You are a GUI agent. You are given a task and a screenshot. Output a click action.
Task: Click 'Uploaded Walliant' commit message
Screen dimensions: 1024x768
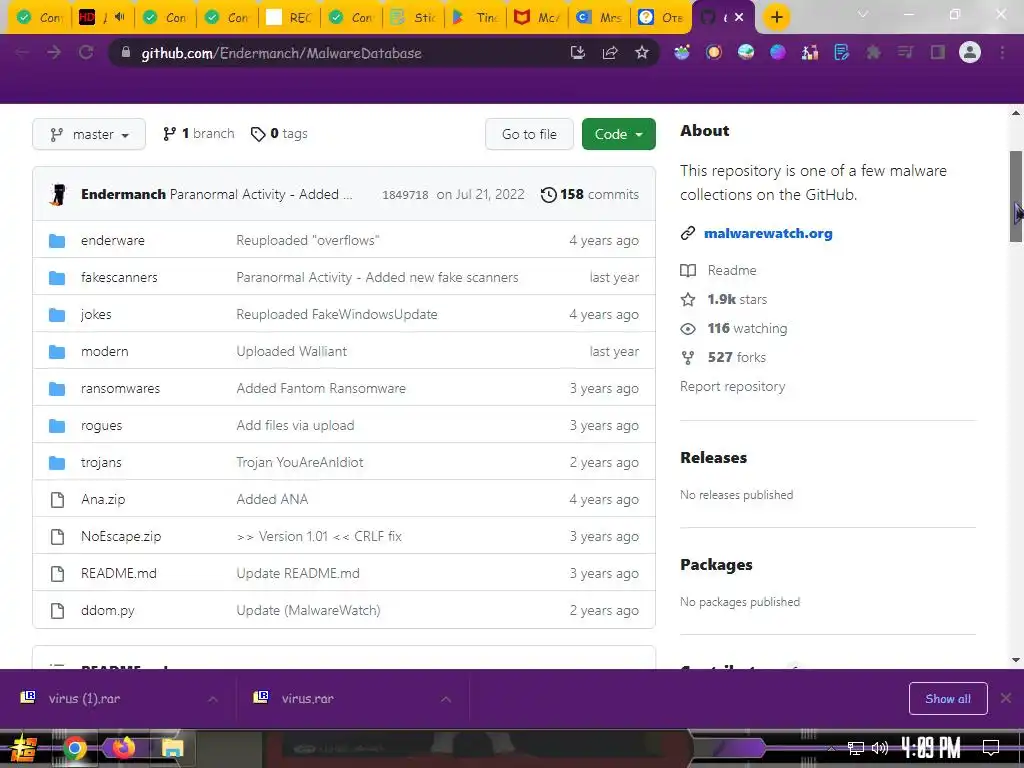tap(291, 351)
